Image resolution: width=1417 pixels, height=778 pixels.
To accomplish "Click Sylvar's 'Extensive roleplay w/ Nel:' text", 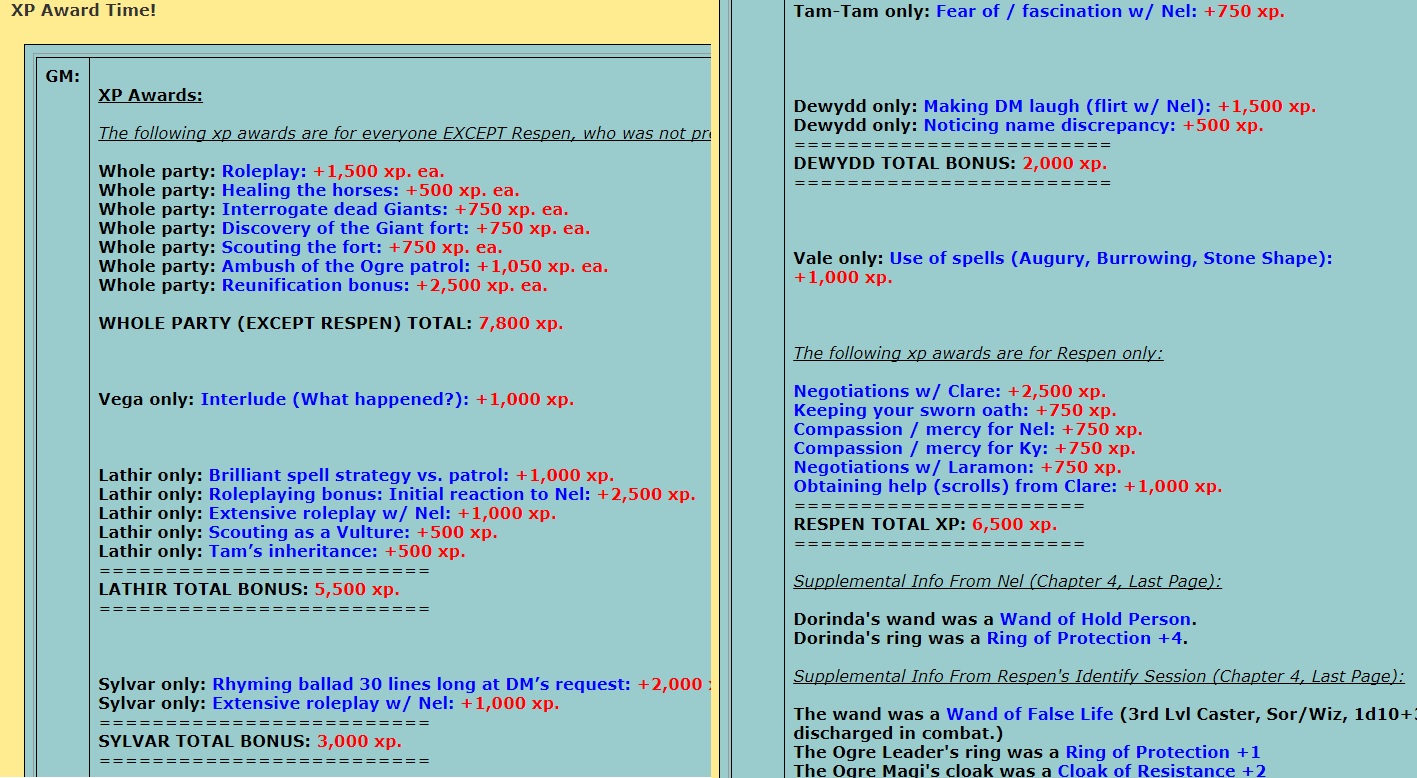I will point(333,704).
